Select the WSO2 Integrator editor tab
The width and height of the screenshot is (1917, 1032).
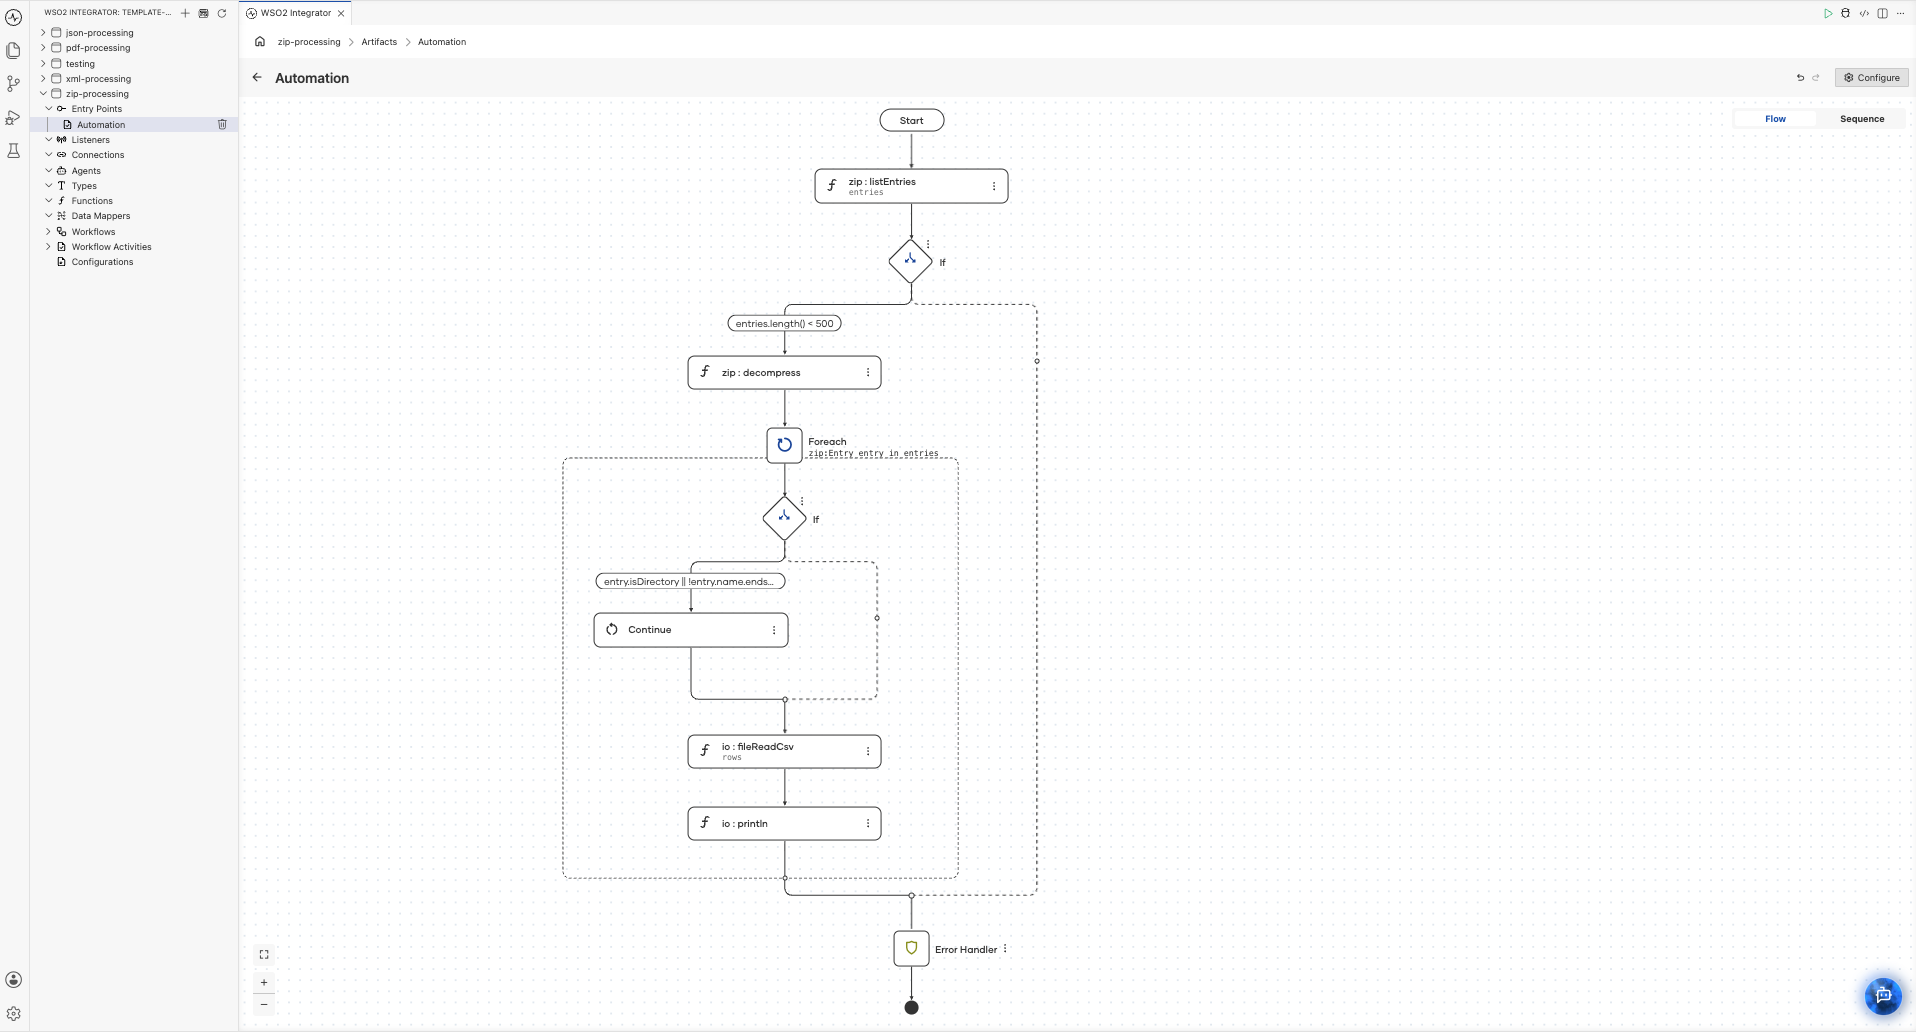295,13
